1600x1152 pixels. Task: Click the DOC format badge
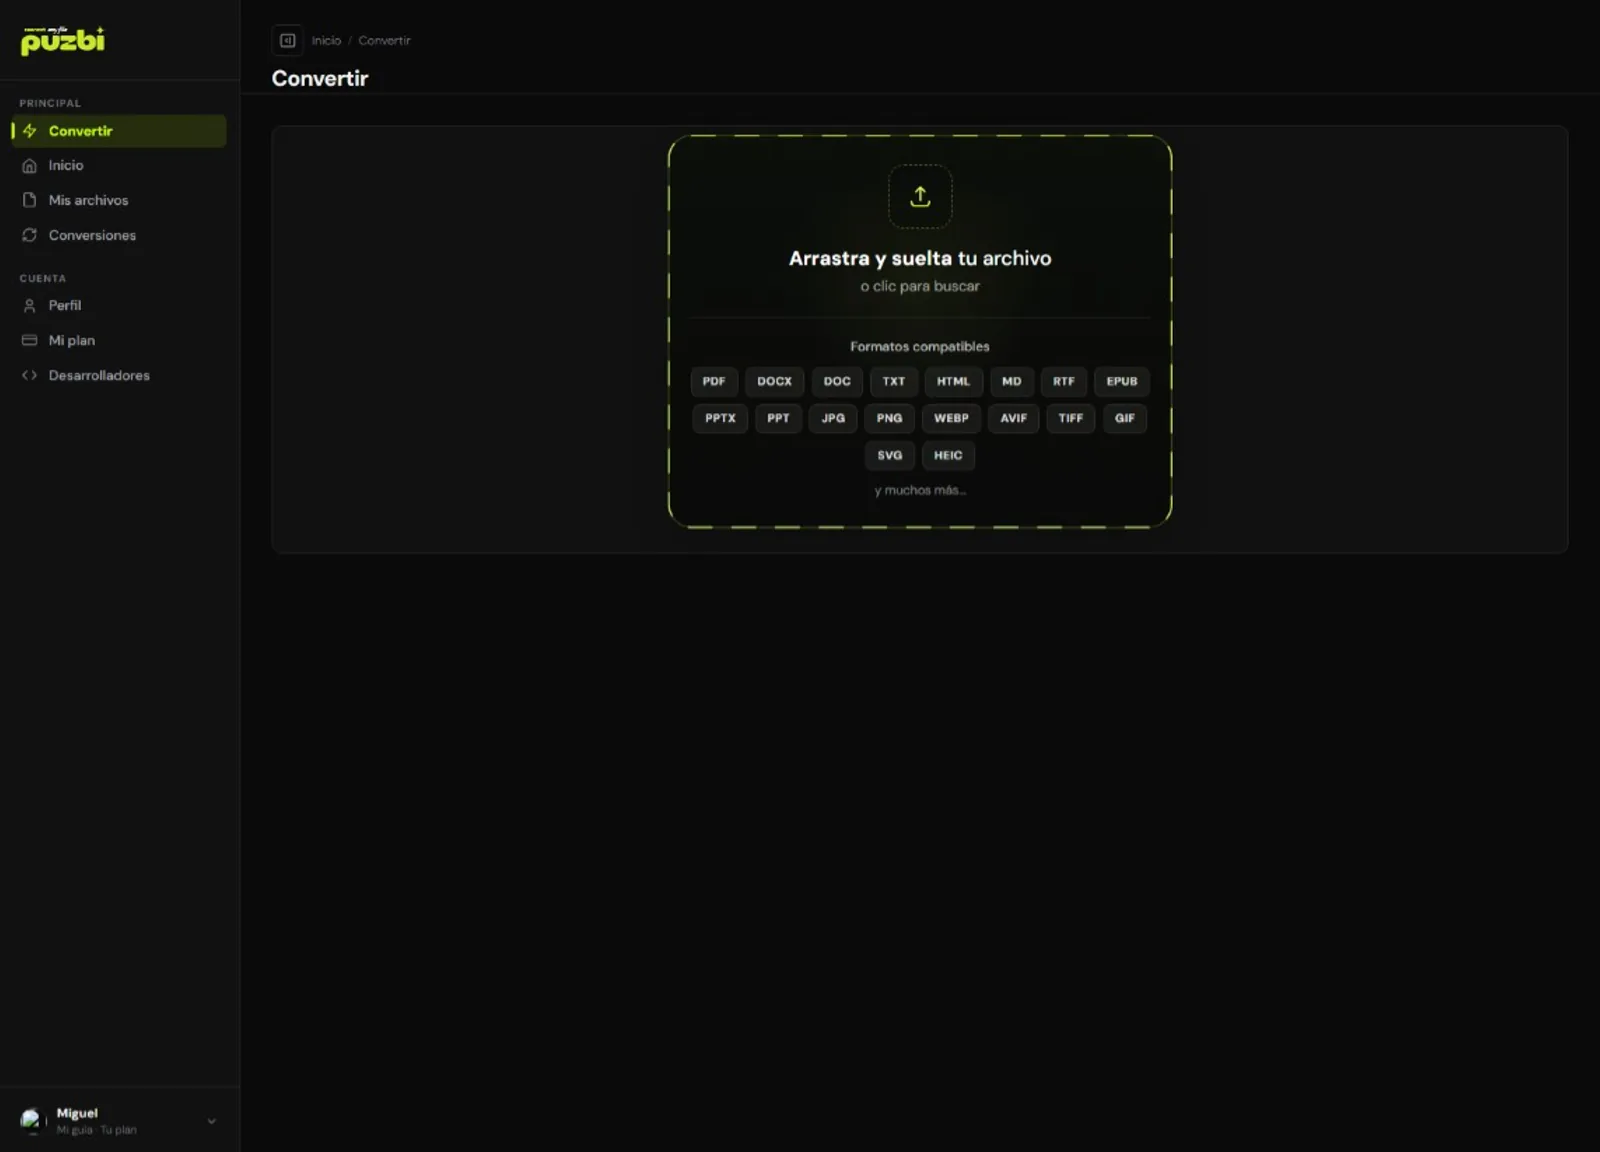click(x=837, y=381)
